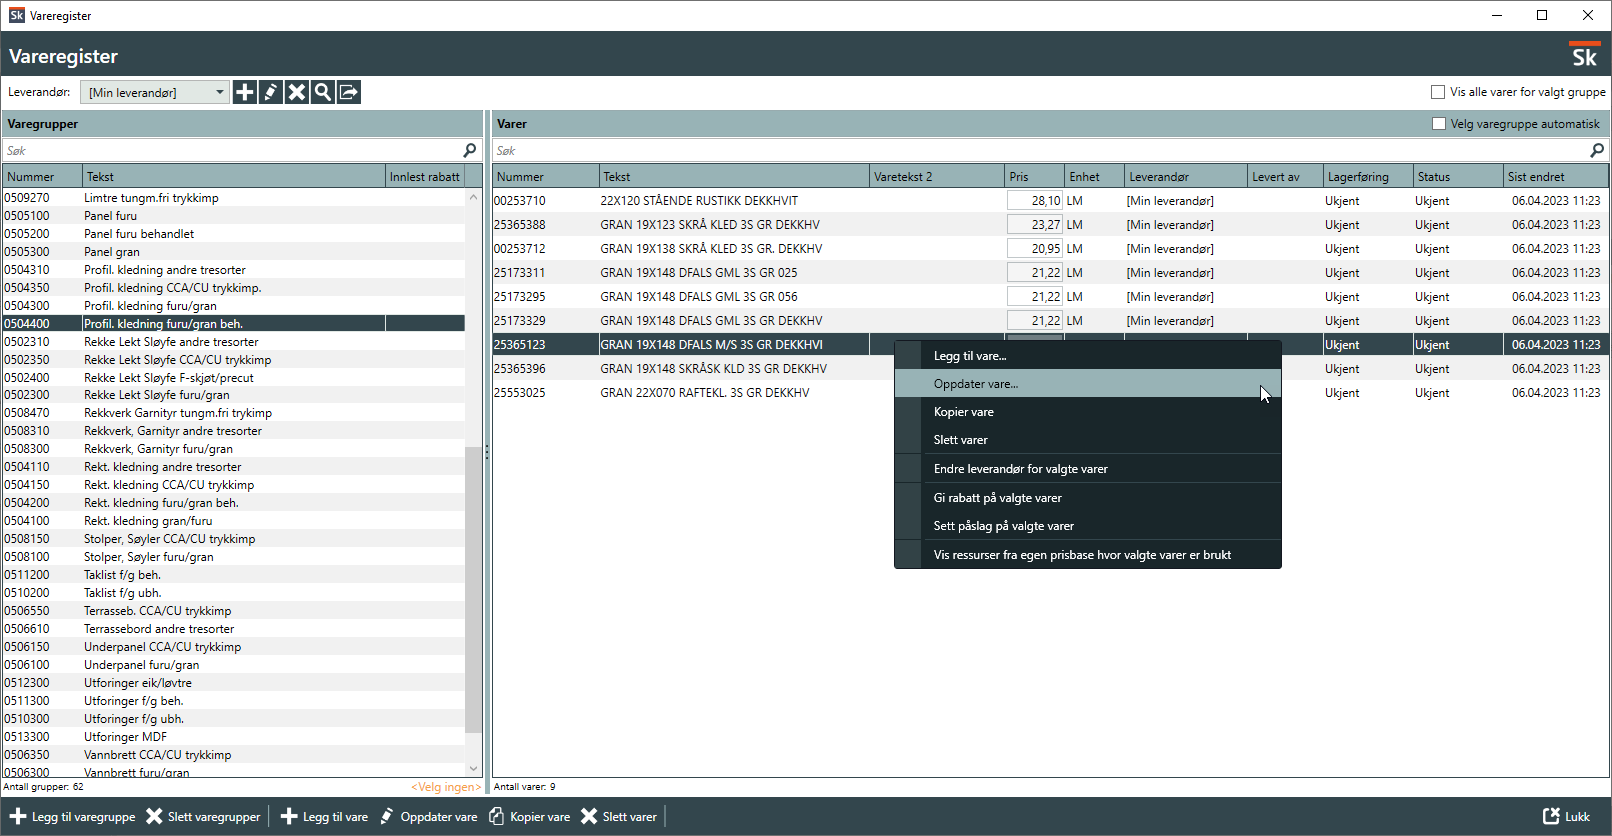Select the Panel furu behandlet group row
Viewport: 1612px width, 836px height.
(x=139, y=234)
